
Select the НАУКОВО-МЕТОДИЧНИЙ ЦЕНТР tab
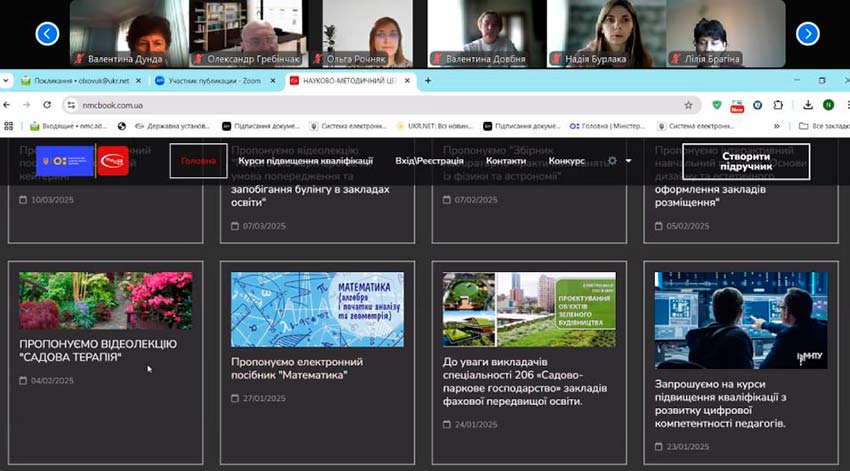coord(350,81)
